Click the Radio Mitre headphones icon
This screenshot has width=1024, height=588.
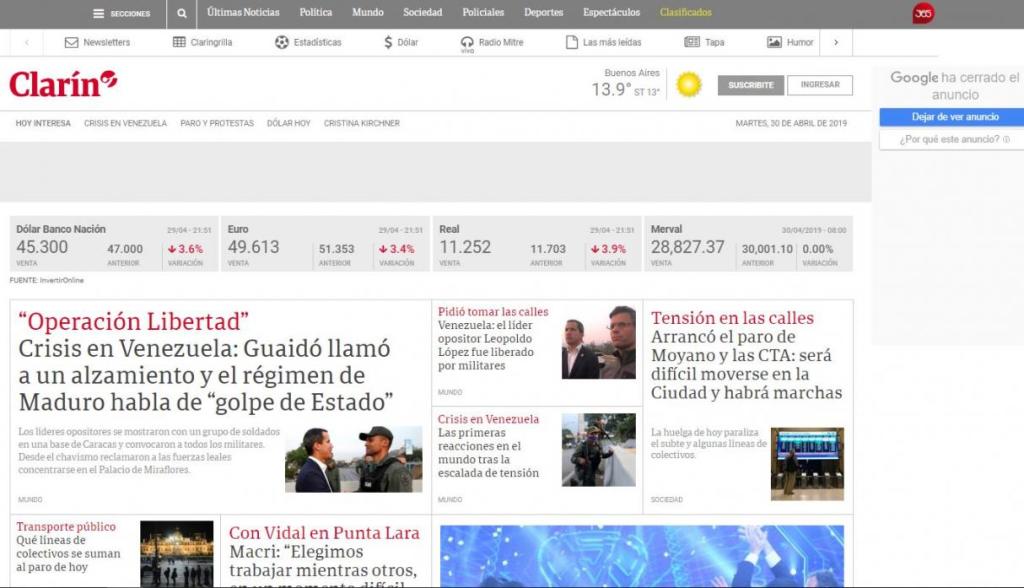467,42
